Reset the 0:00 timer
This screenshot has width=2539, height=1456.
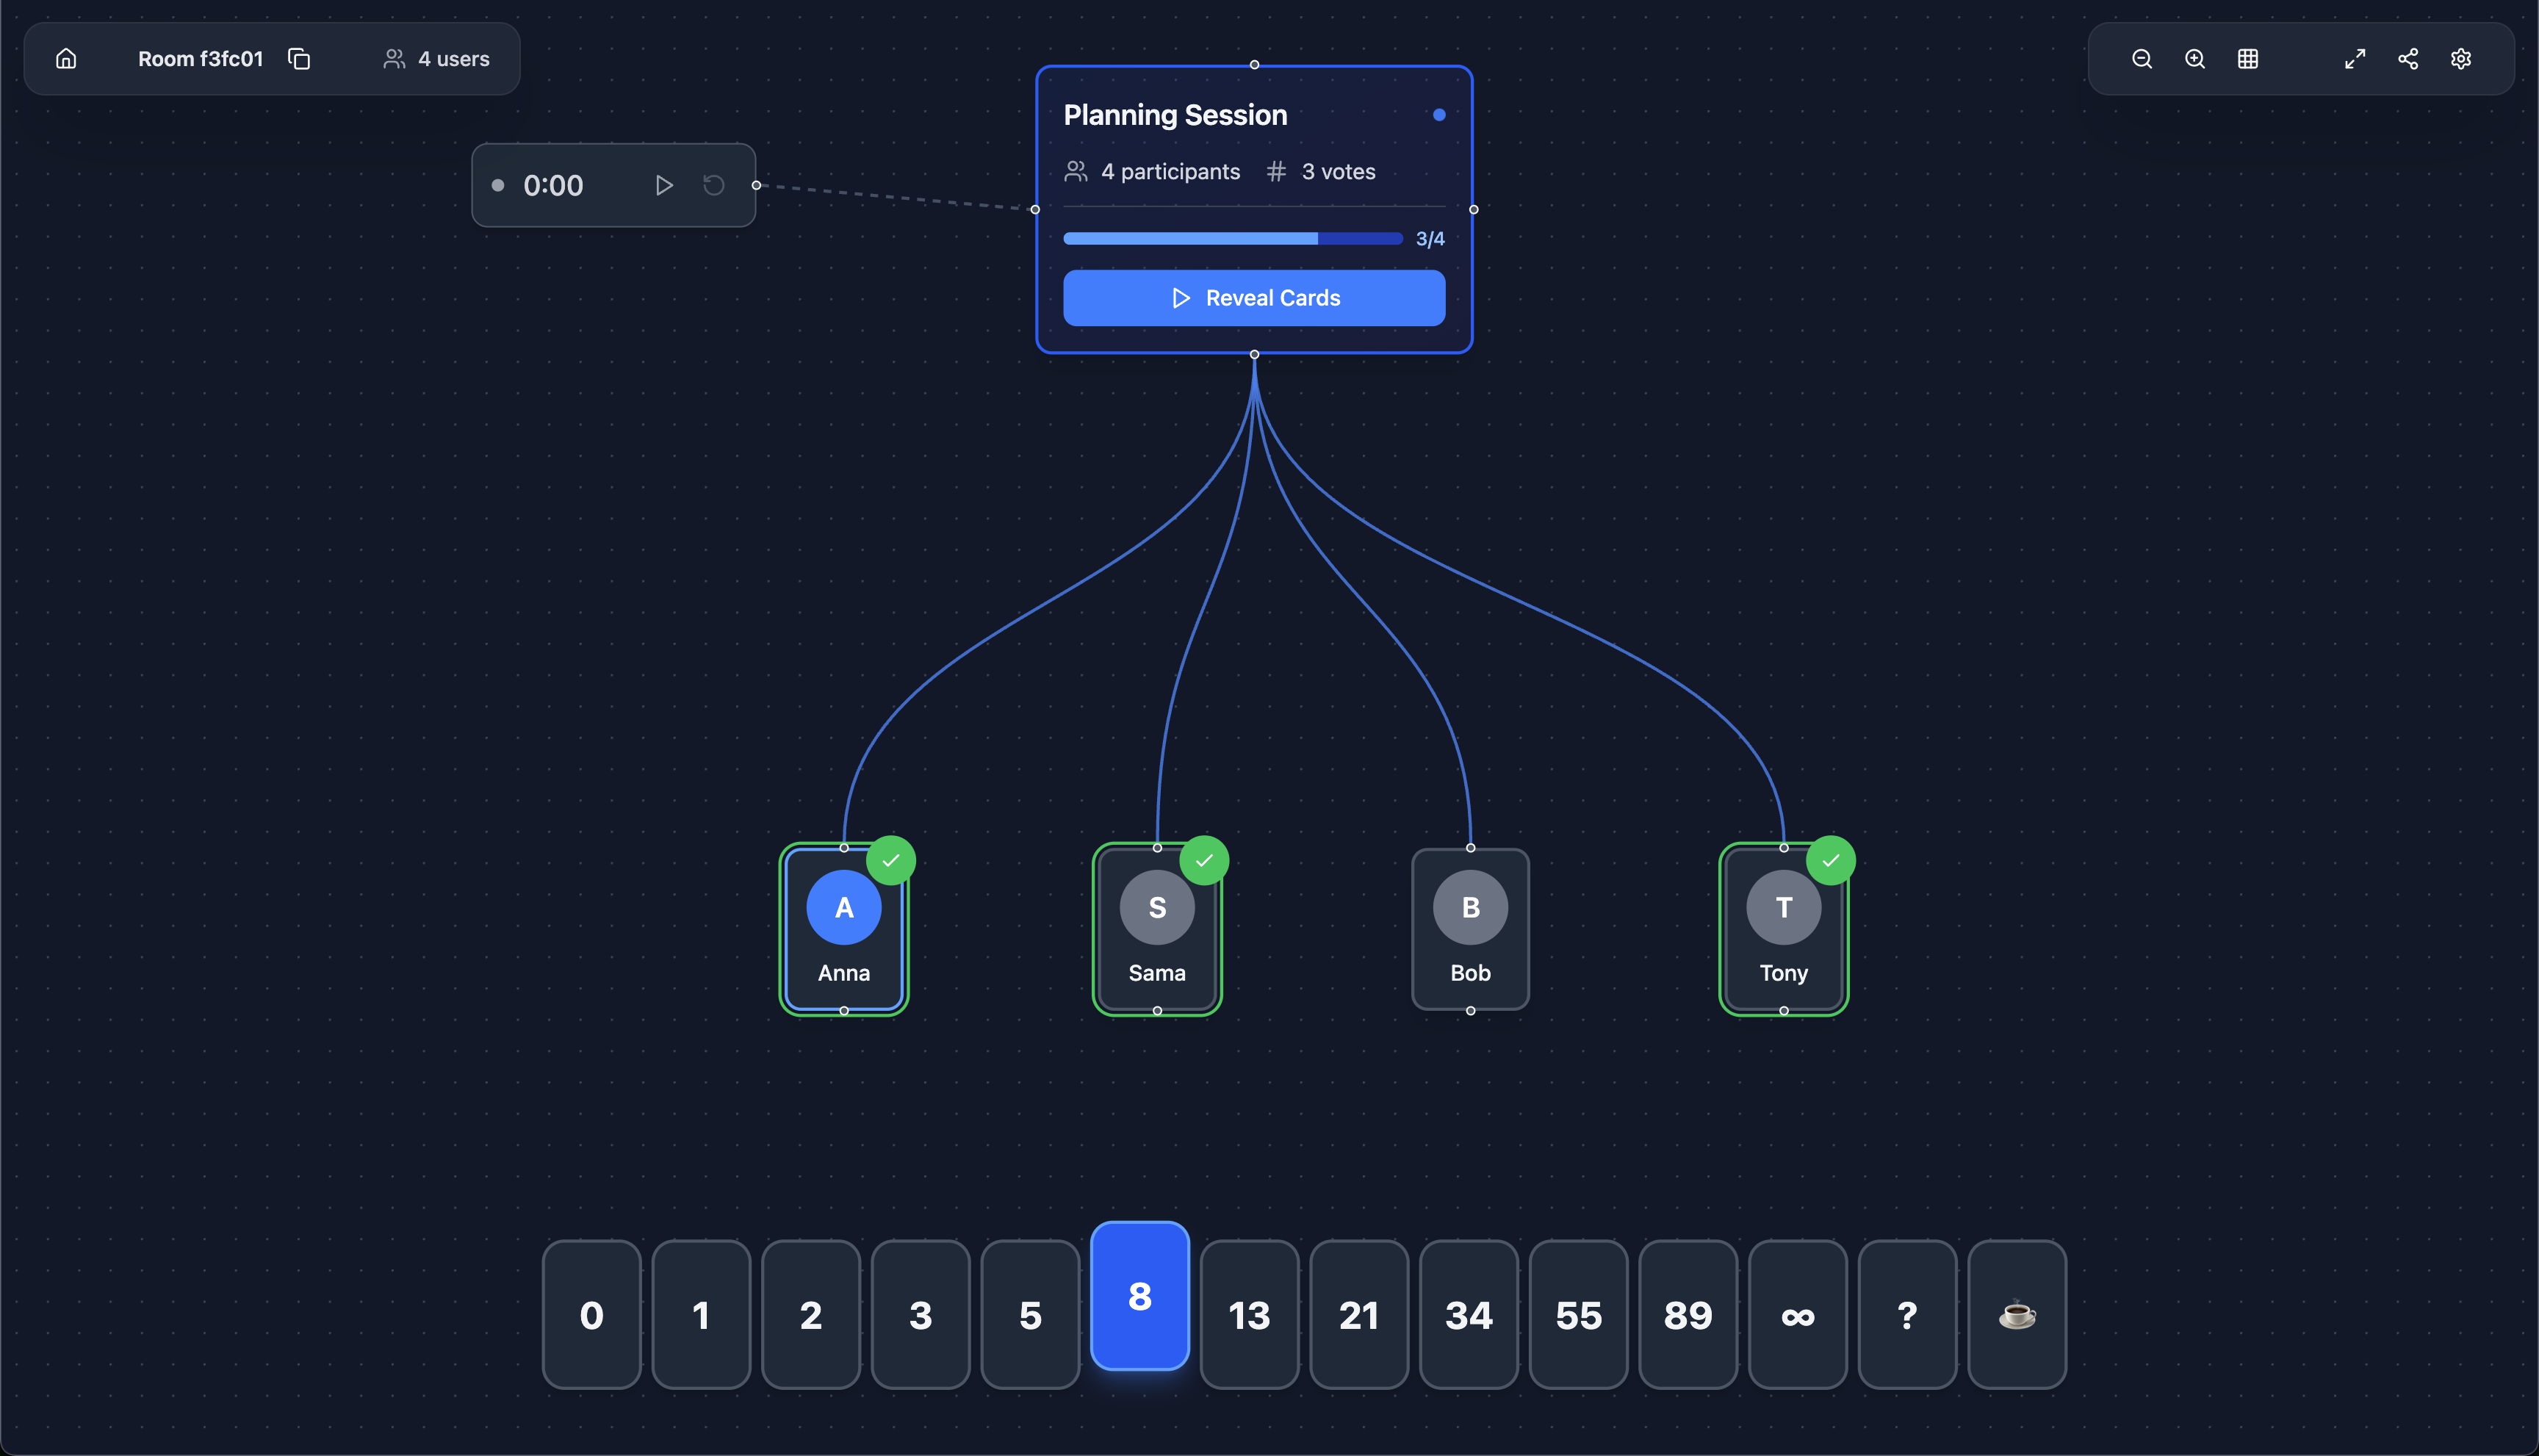pos(713,185)
